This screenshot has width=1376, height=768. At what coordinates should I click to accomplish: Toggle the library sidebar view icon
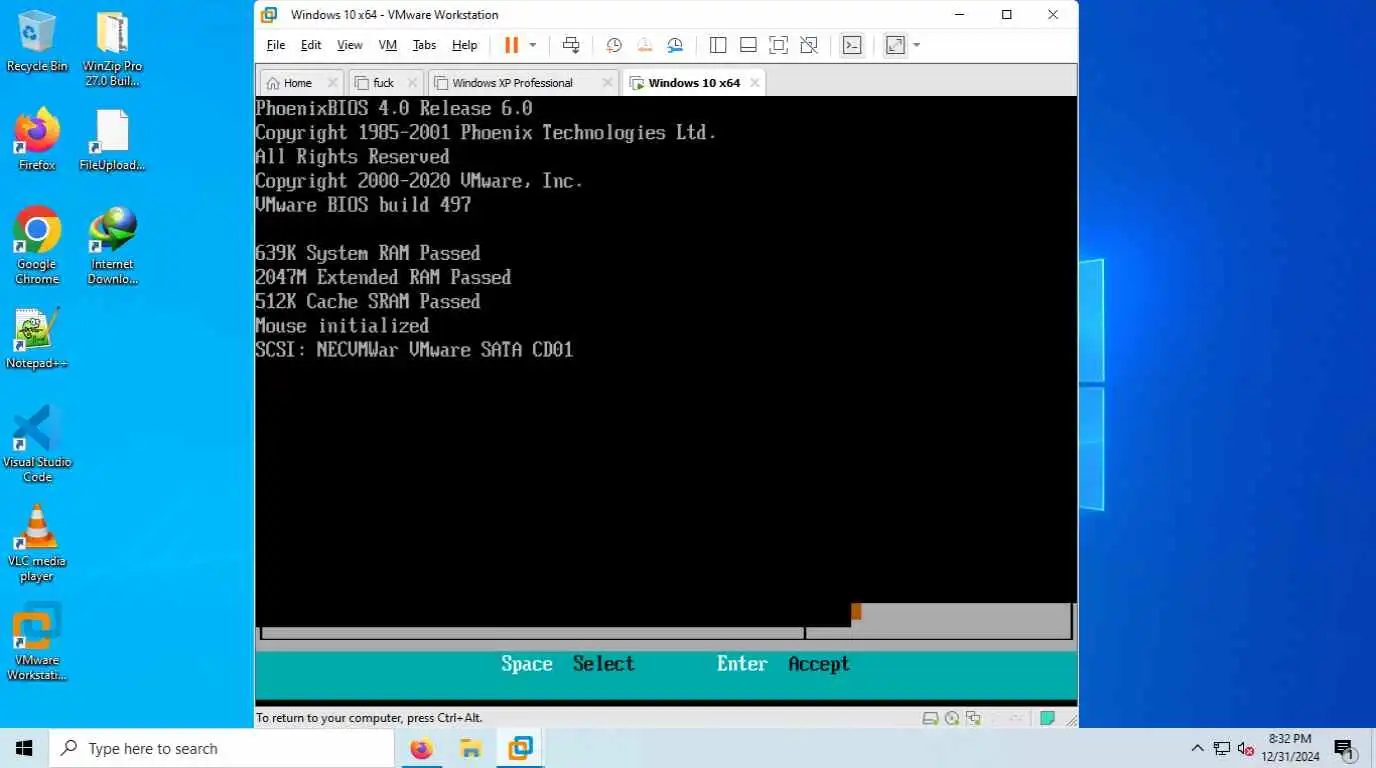(x=718, y=45)
